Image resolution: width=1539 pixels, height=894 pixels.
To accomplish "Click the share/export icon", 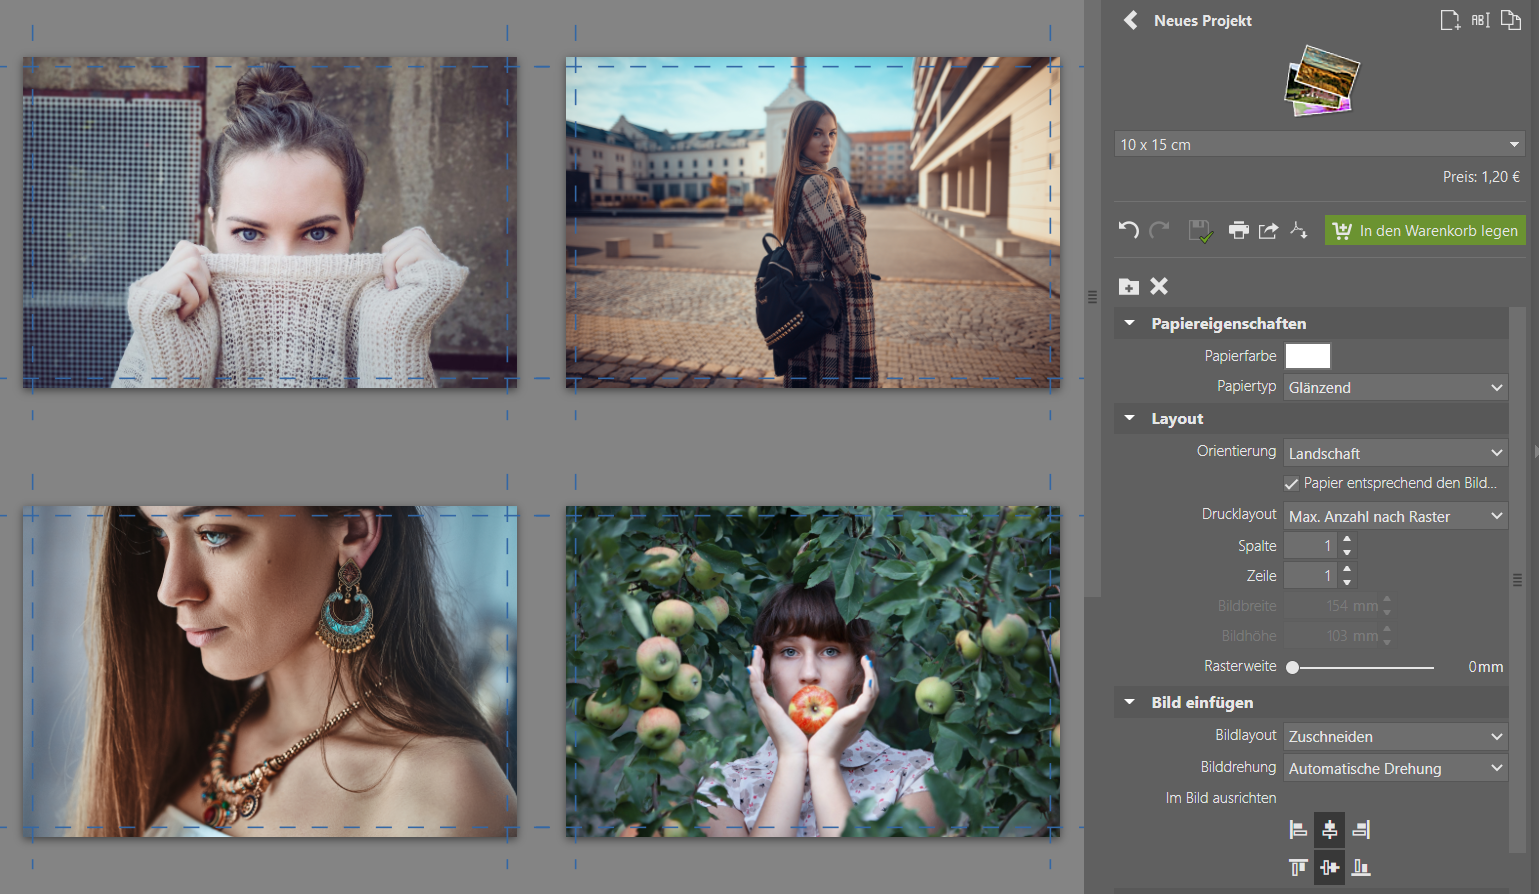I will [1268, 230].
